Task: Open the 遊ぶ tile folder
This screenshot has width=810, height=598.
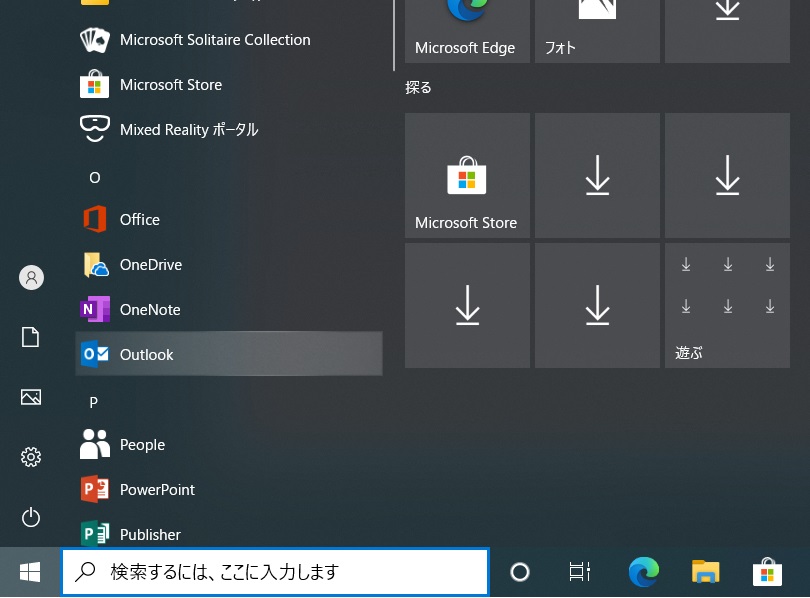Action: [x=727, y=305]
